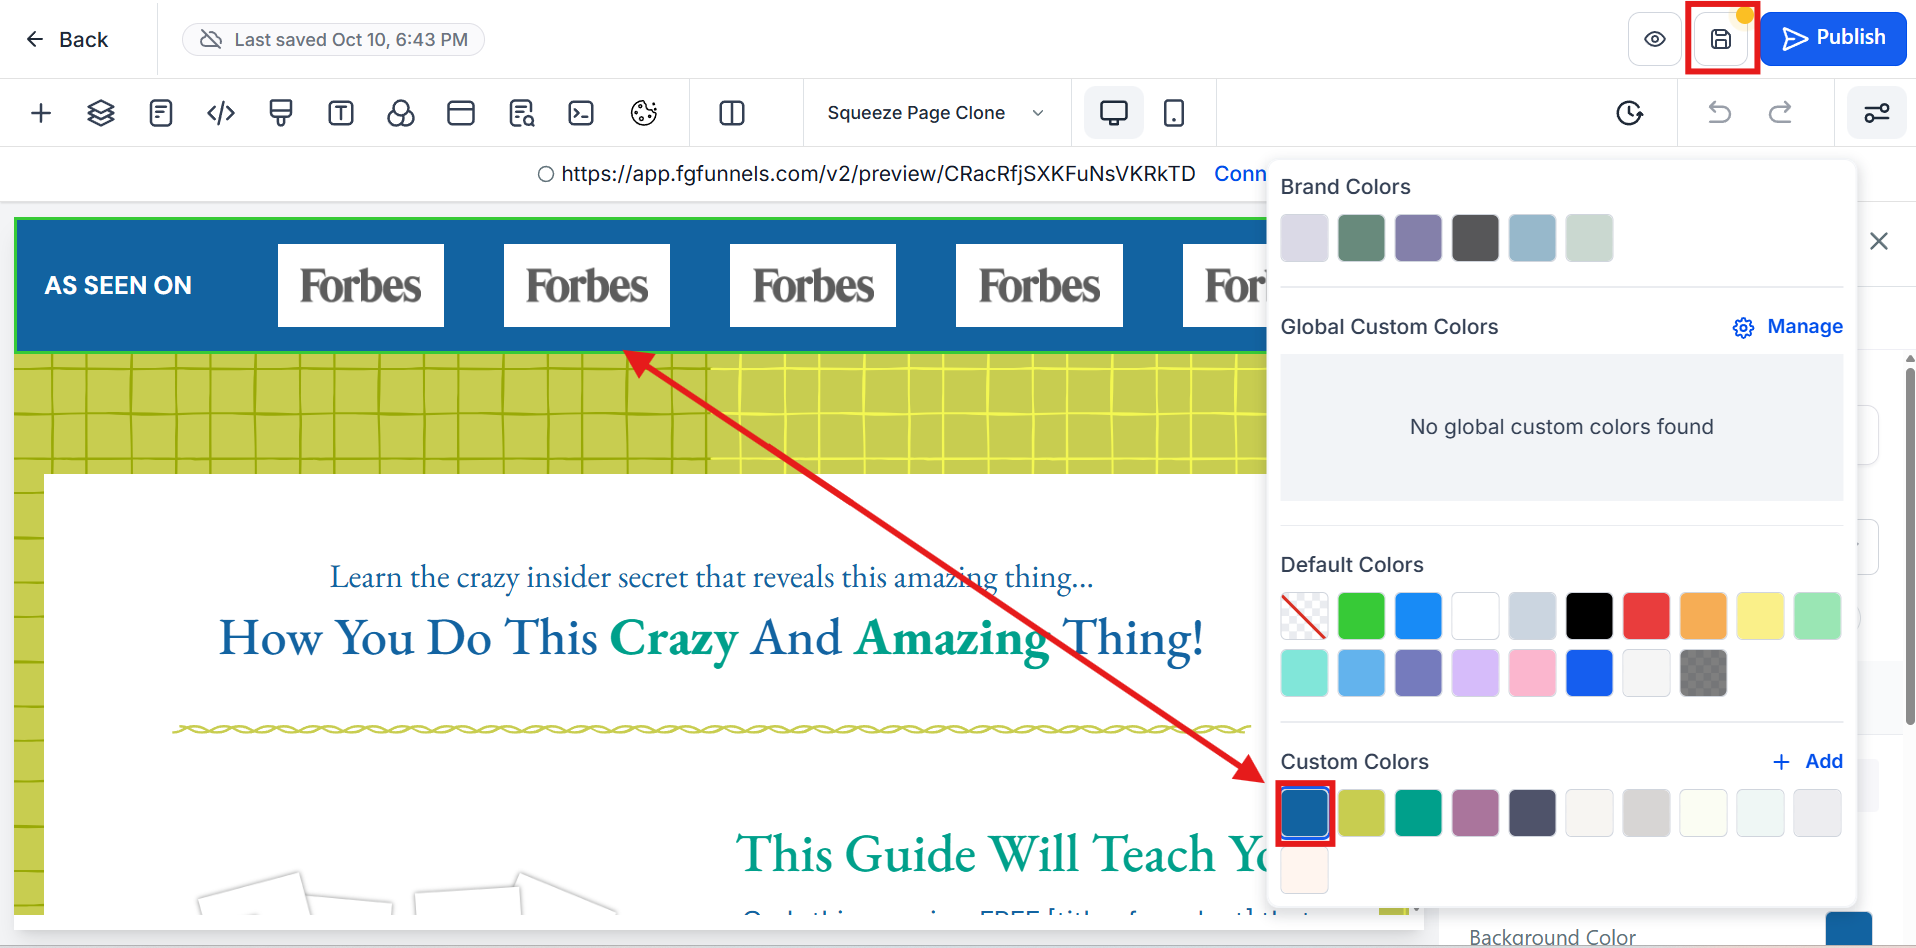Select the light lavender brand color

tap(1305, 238)
